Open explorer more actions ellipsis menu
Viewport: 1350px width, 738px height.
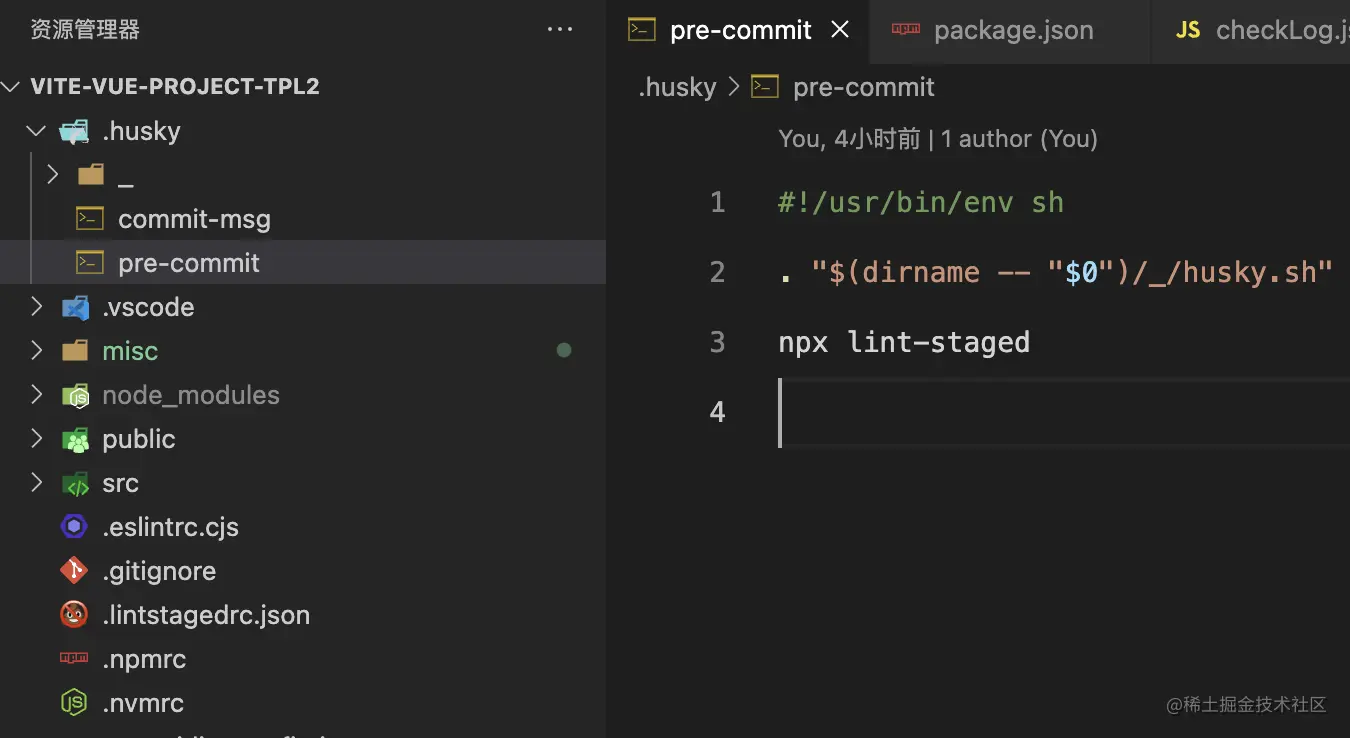point(560,30)
